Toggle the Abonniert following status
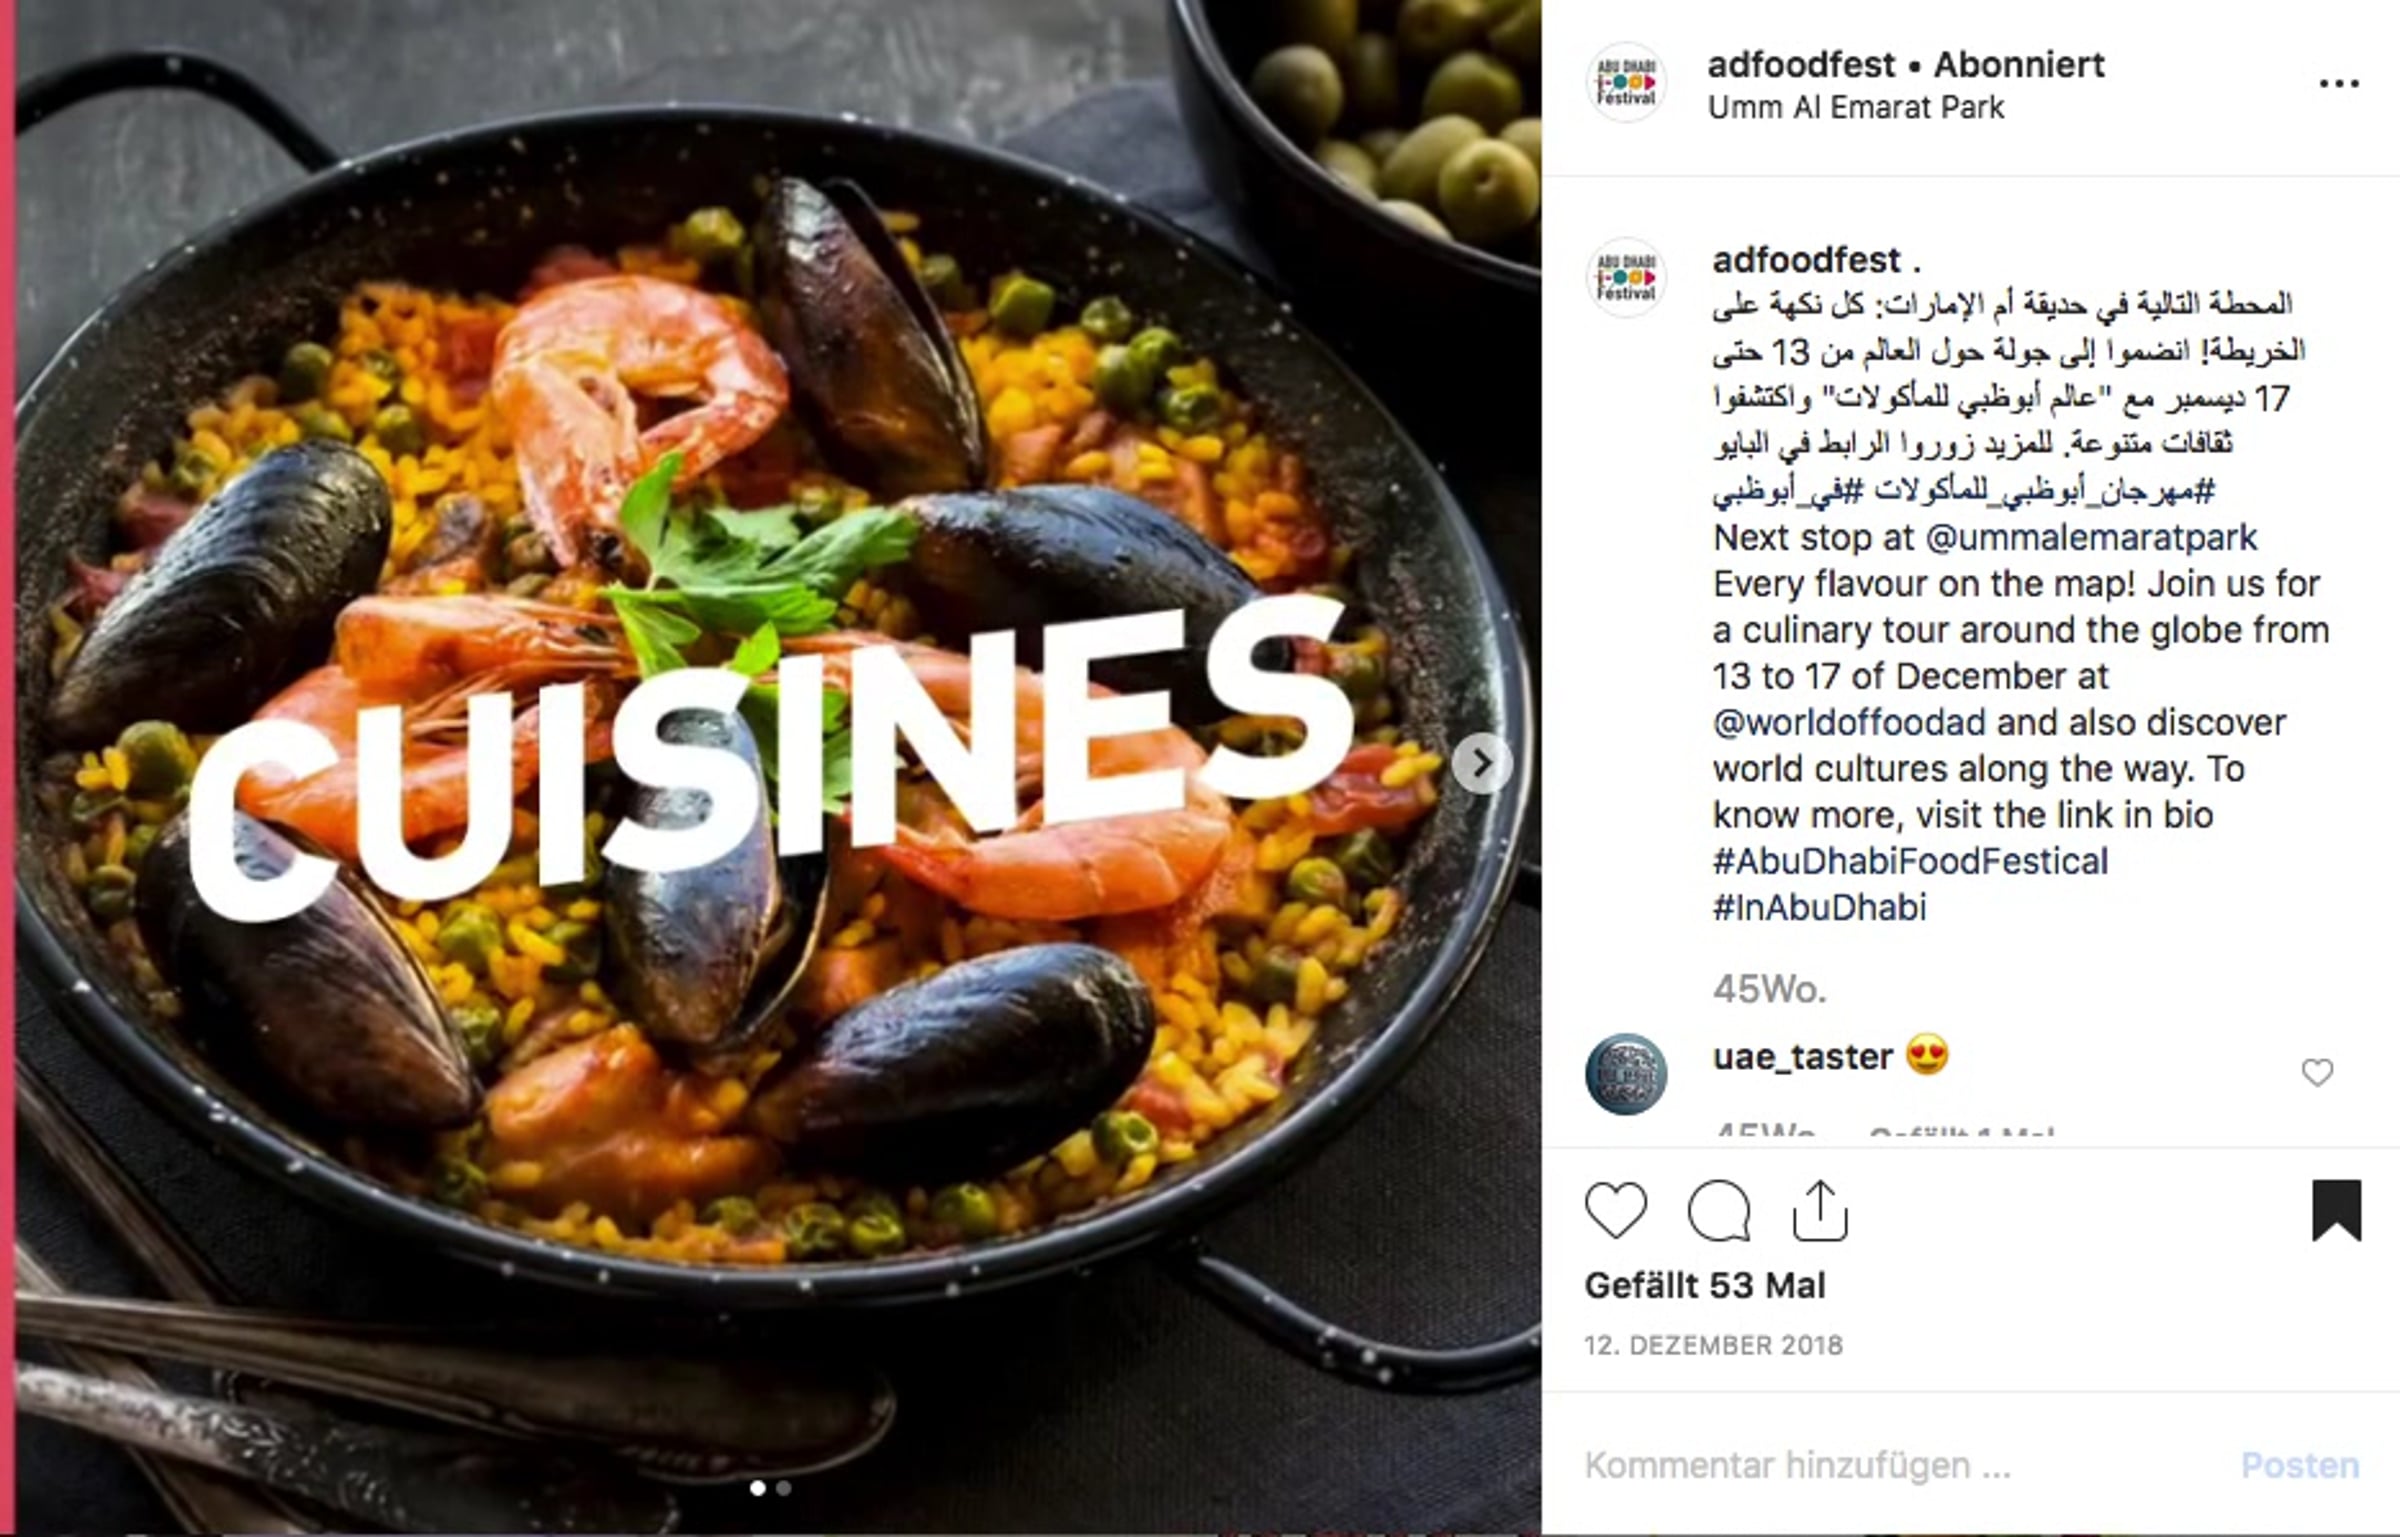Image resolution: width=2400 pixels, height=1537 pixels. coord(2019,64)
